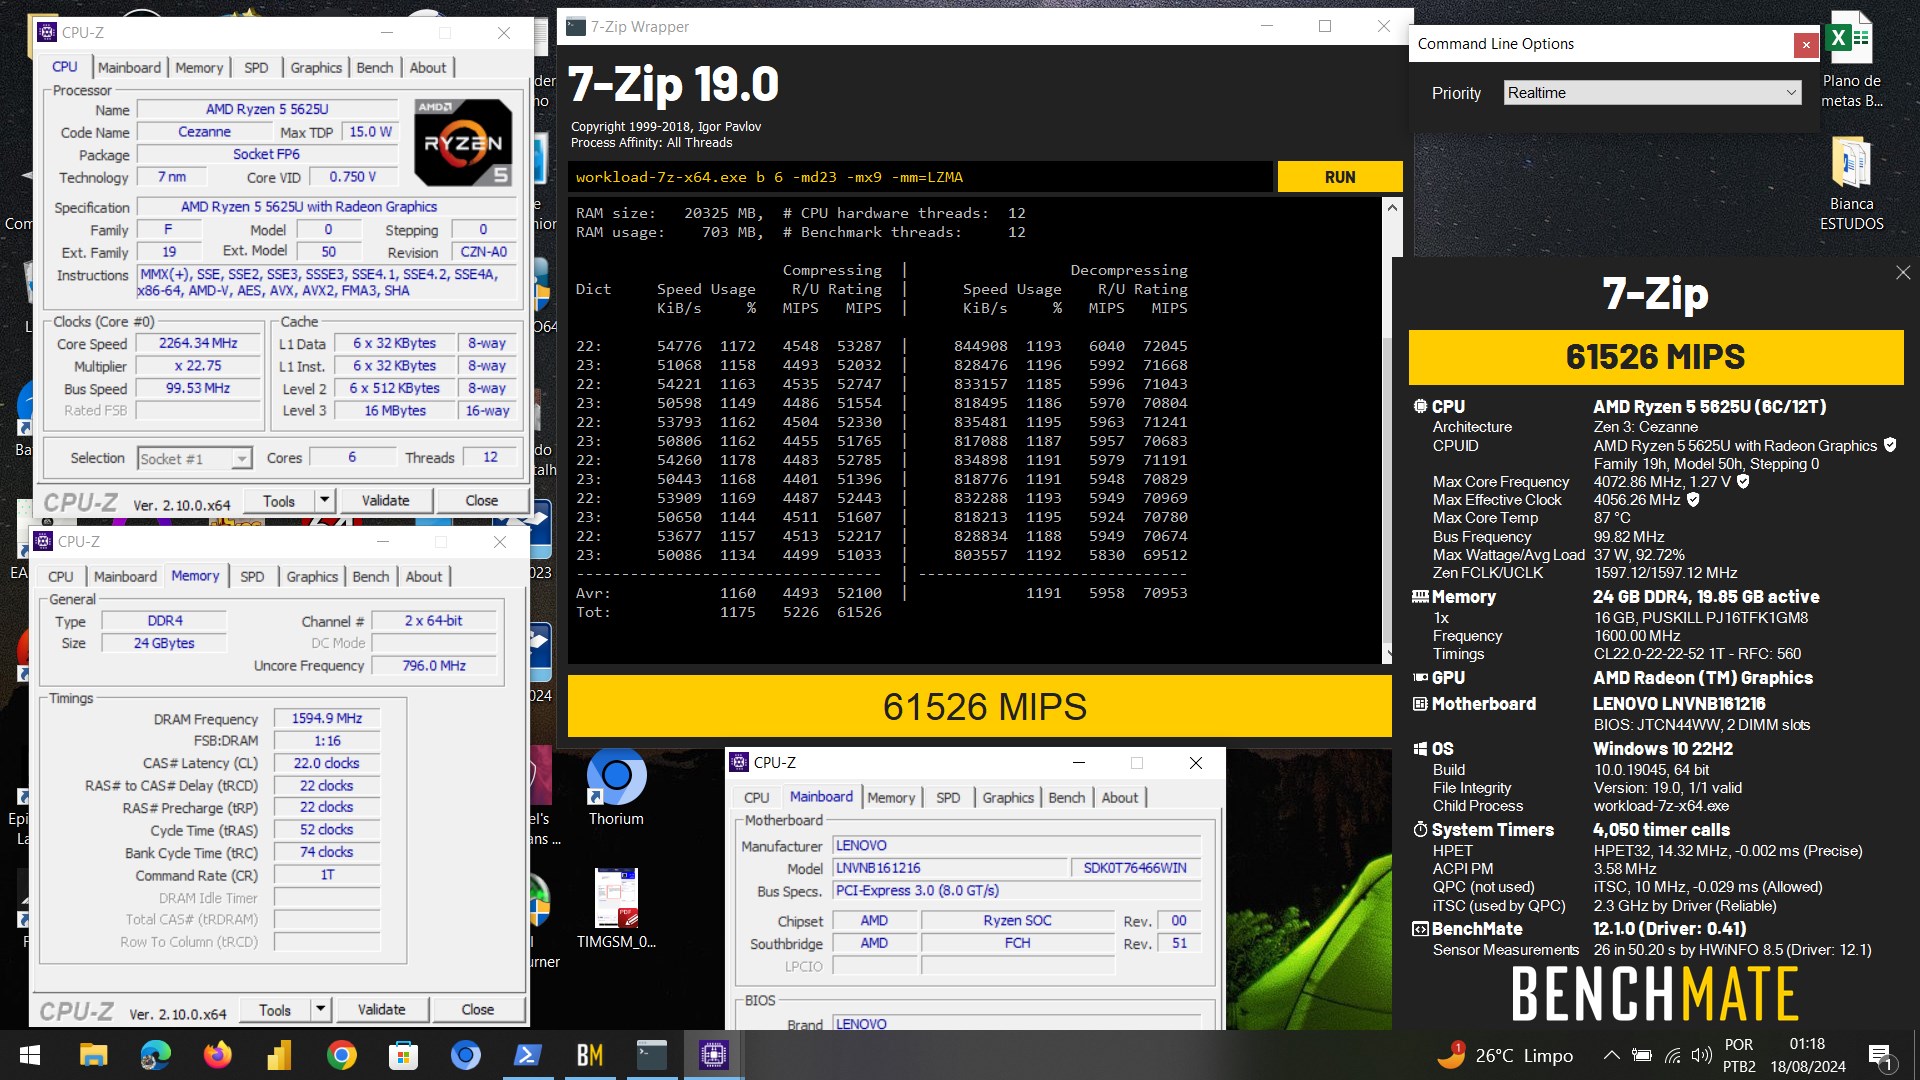Launch Microsoft Edge from the taskbar
The height and width of the screenshot is (1080, 1920).
[x=155, y=1055]
